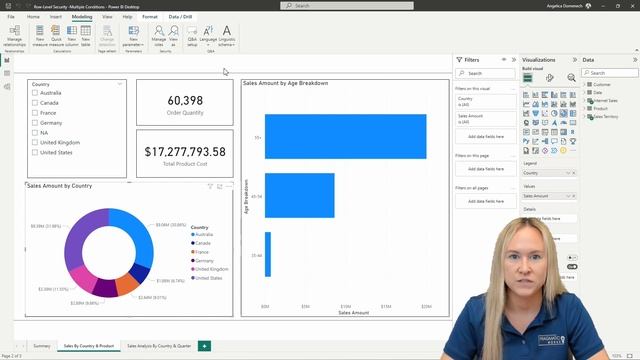Select the R script visual icon
640x360 pixels.
pyautogui.click(x=573, y=132)
